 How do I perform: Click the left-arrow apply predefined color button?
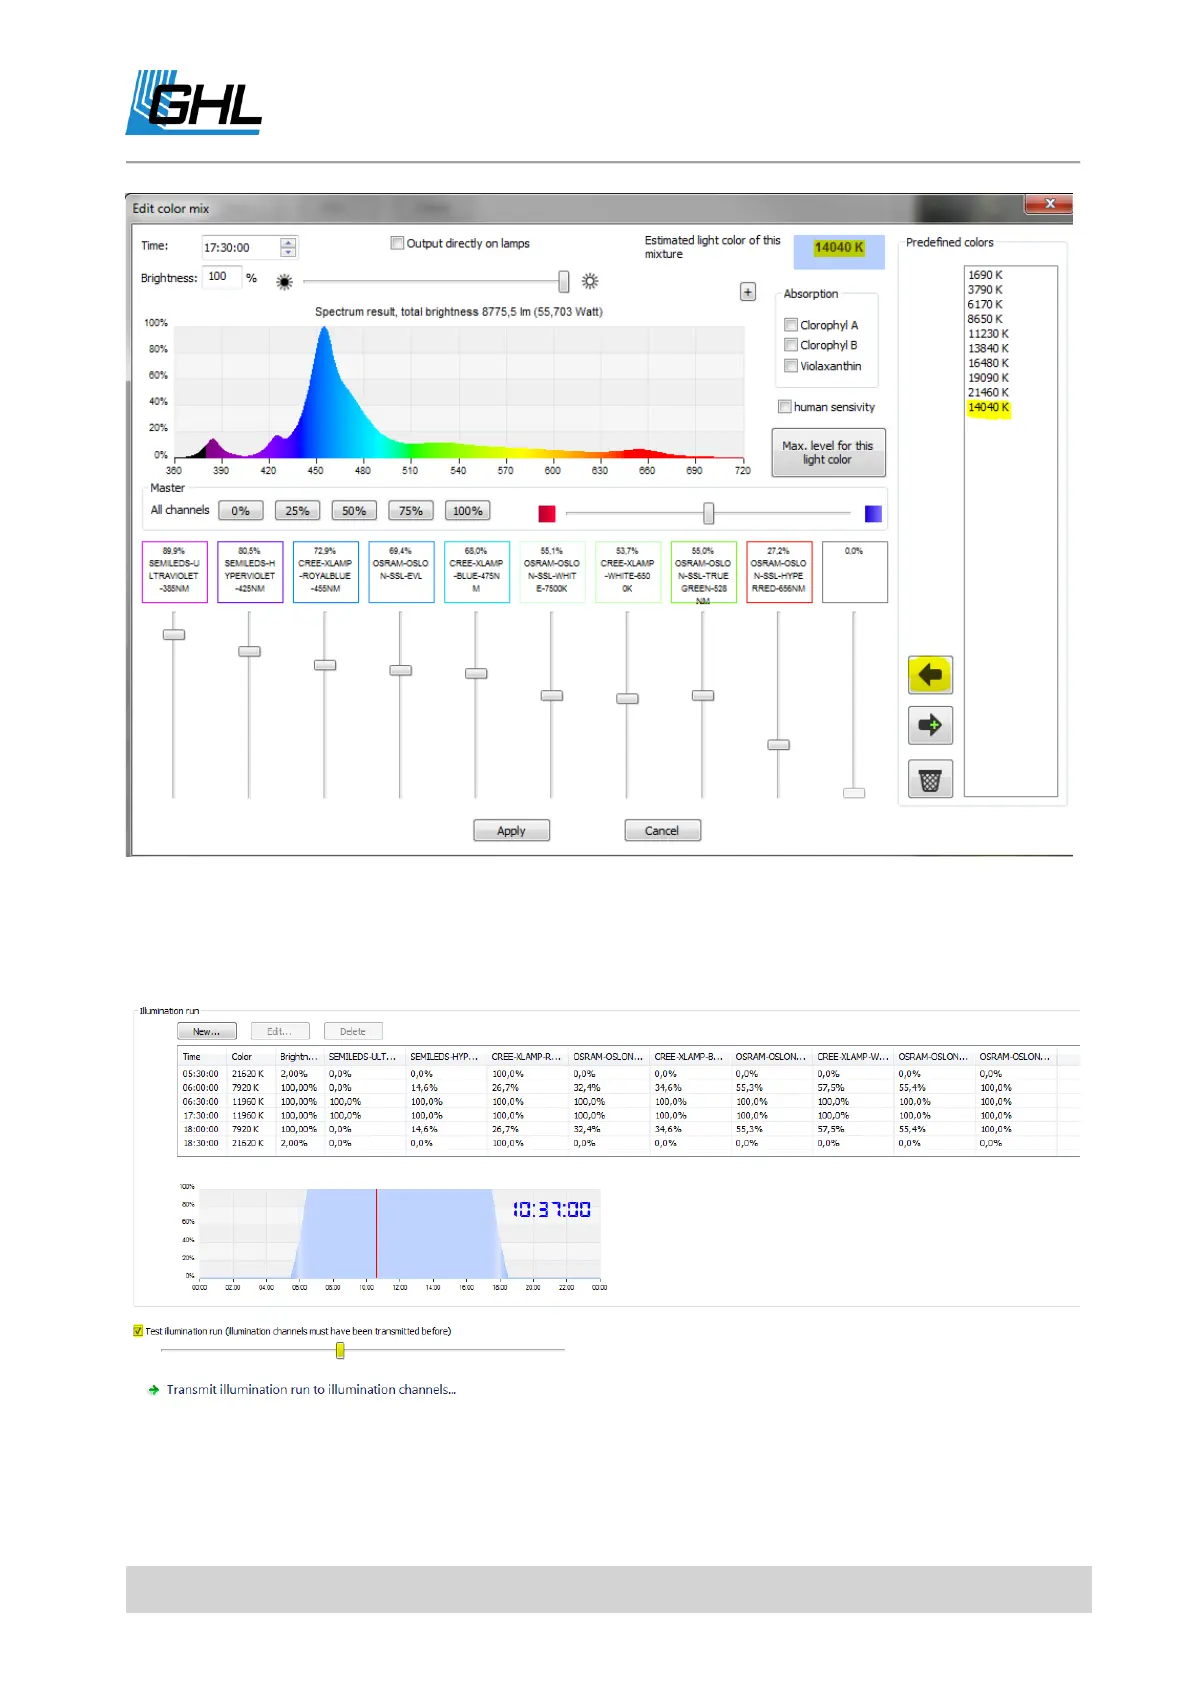(x=930, y=675)
